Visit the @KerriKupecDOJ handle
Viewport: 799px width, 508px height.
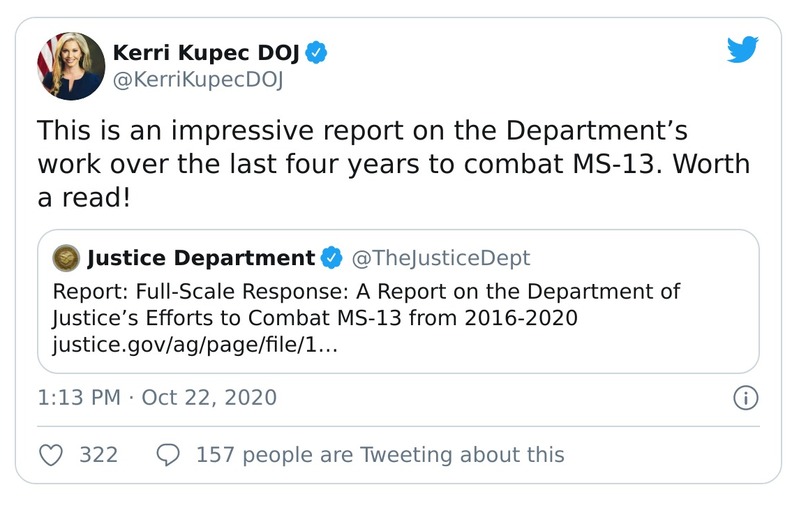pos(200,80)
